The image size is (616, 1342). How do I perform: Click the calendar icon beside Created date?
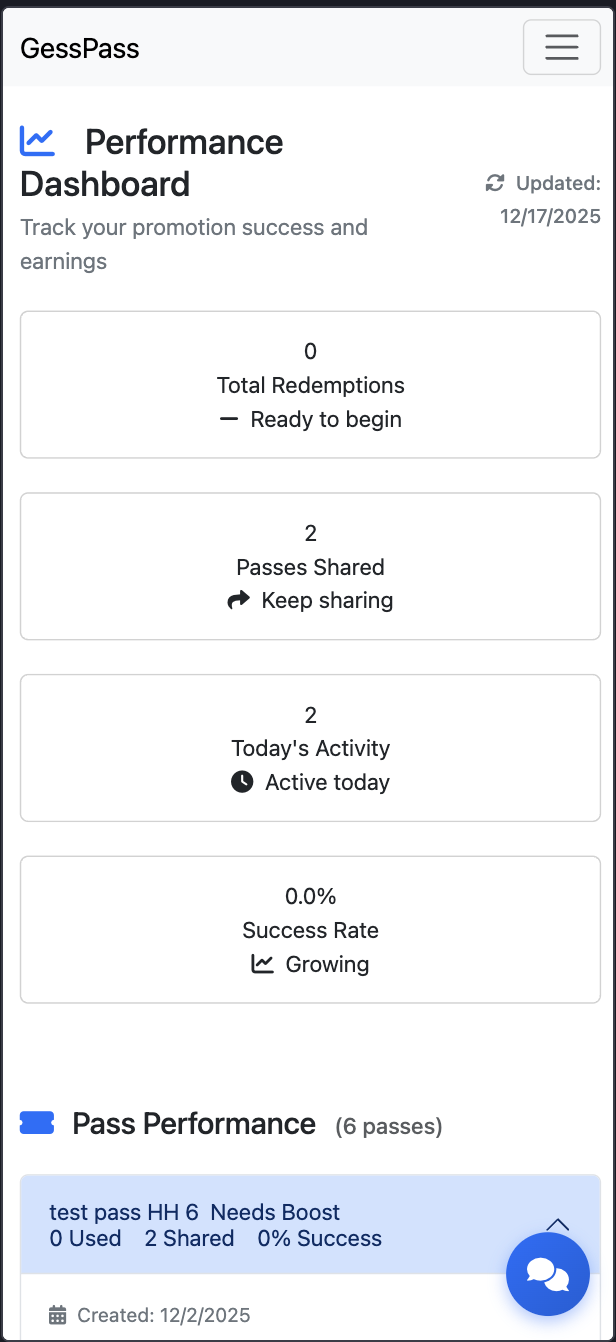point(59,1312)
